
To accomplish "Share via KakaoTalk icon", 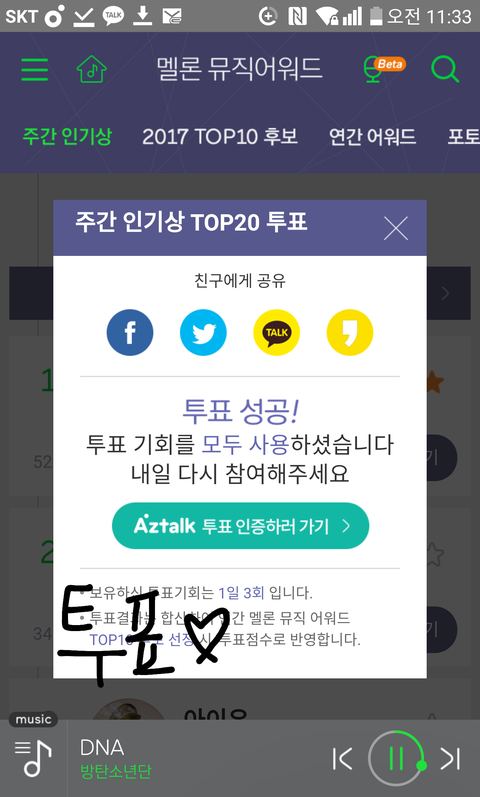I will pyautogui.click(x=277, y=332).
